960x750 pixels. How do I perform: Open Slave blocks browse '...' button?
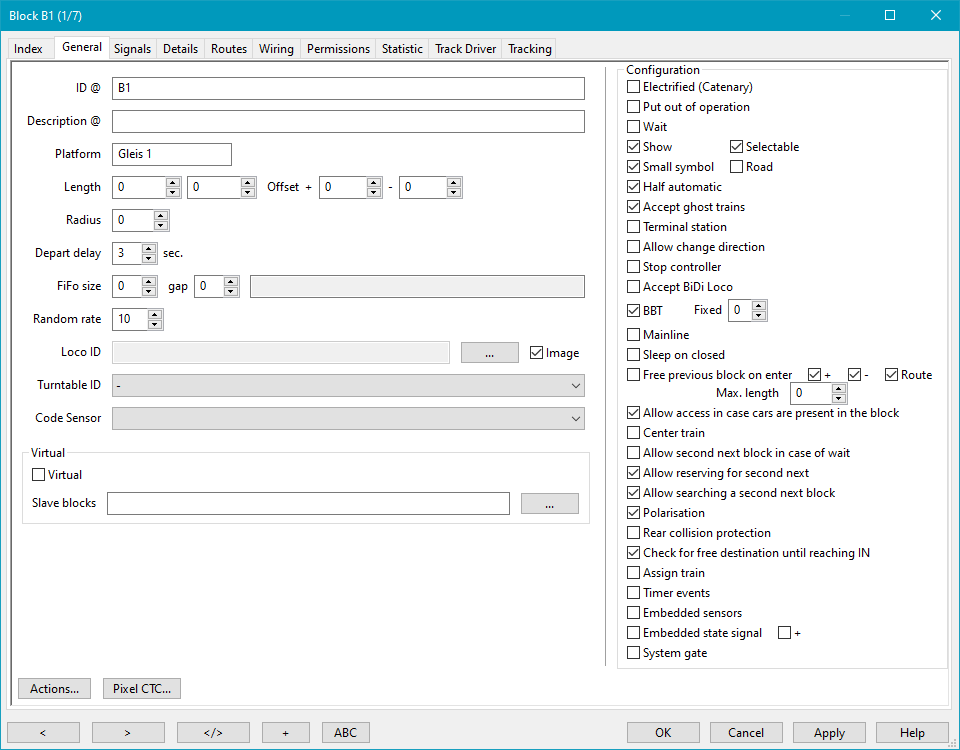pos(549,504)
